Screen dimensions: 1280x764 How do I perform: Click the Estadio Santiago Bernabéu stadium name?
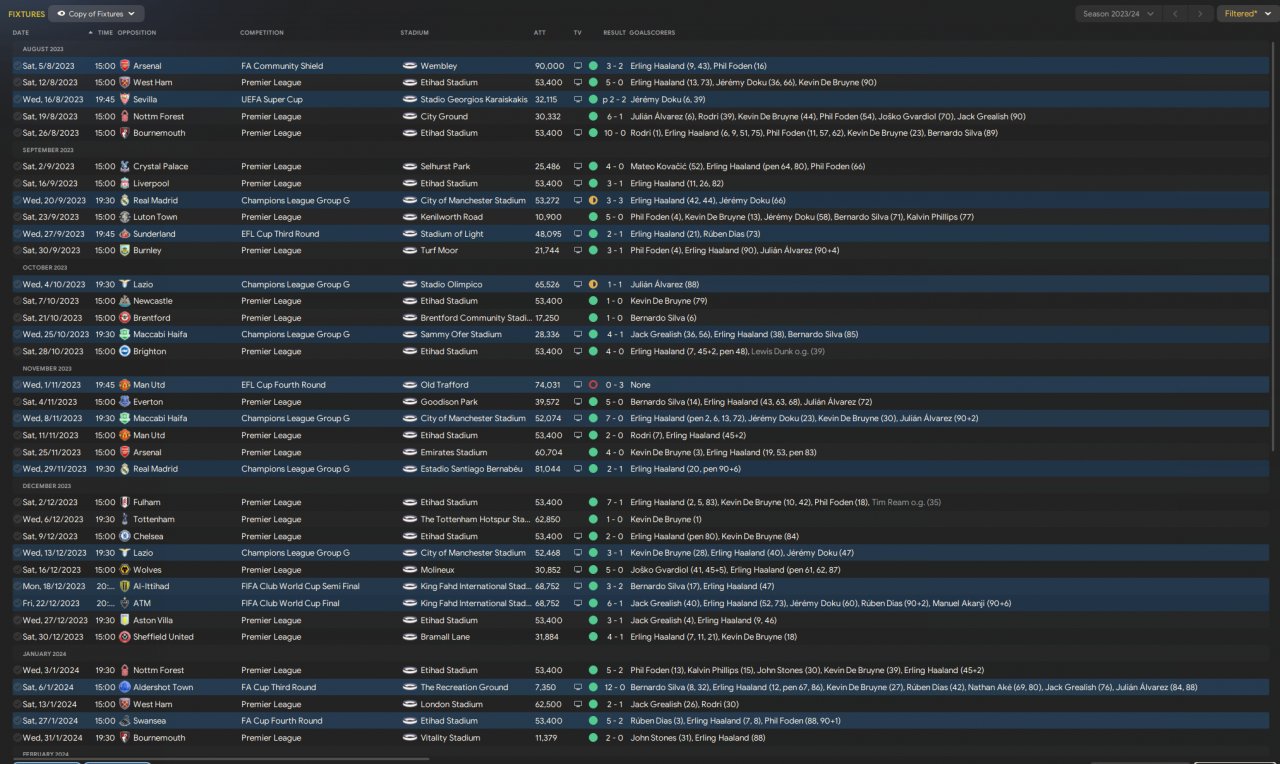pos(470,469)
